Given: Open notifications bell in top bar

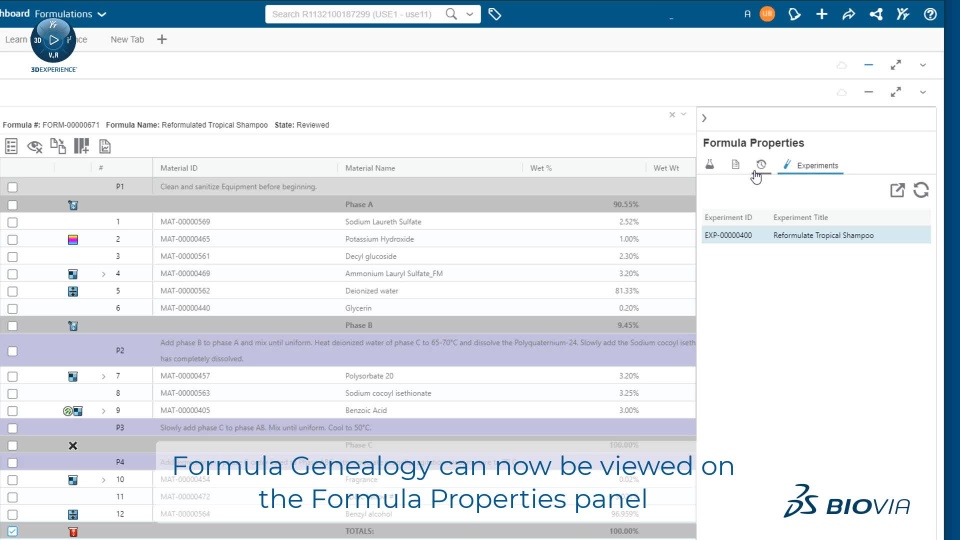Looking at the screenshot, I should pyautogui.click(x=794, y=14).
